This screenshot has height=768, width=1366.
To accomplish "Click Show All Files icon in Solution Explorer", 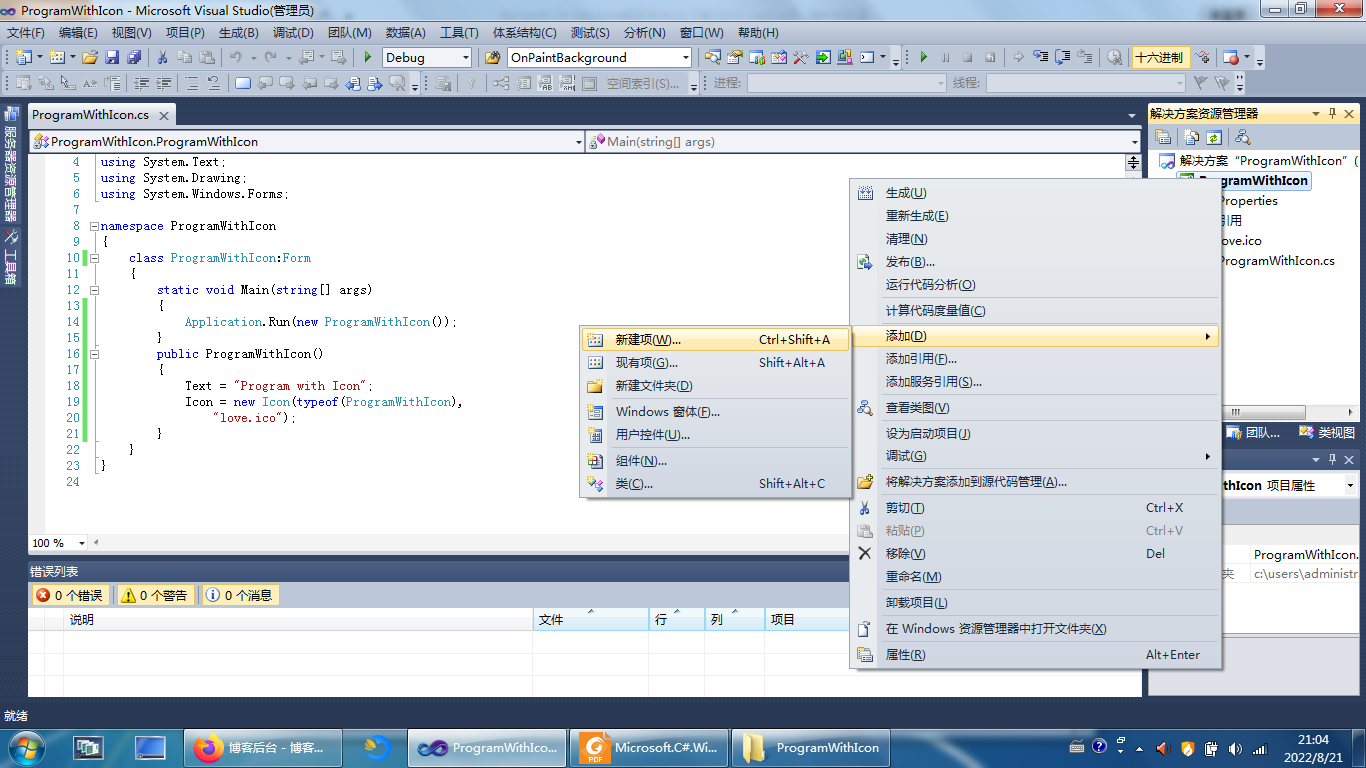I will point(1192,137).
